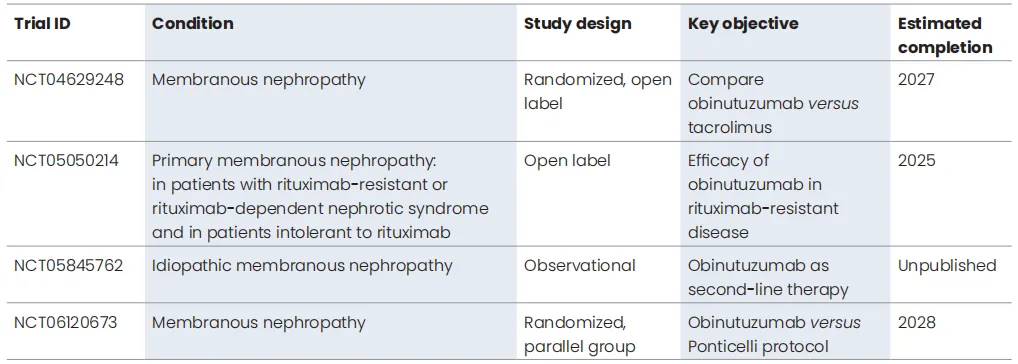
Task: Click the Study design column header
Action: coord(577,24)
